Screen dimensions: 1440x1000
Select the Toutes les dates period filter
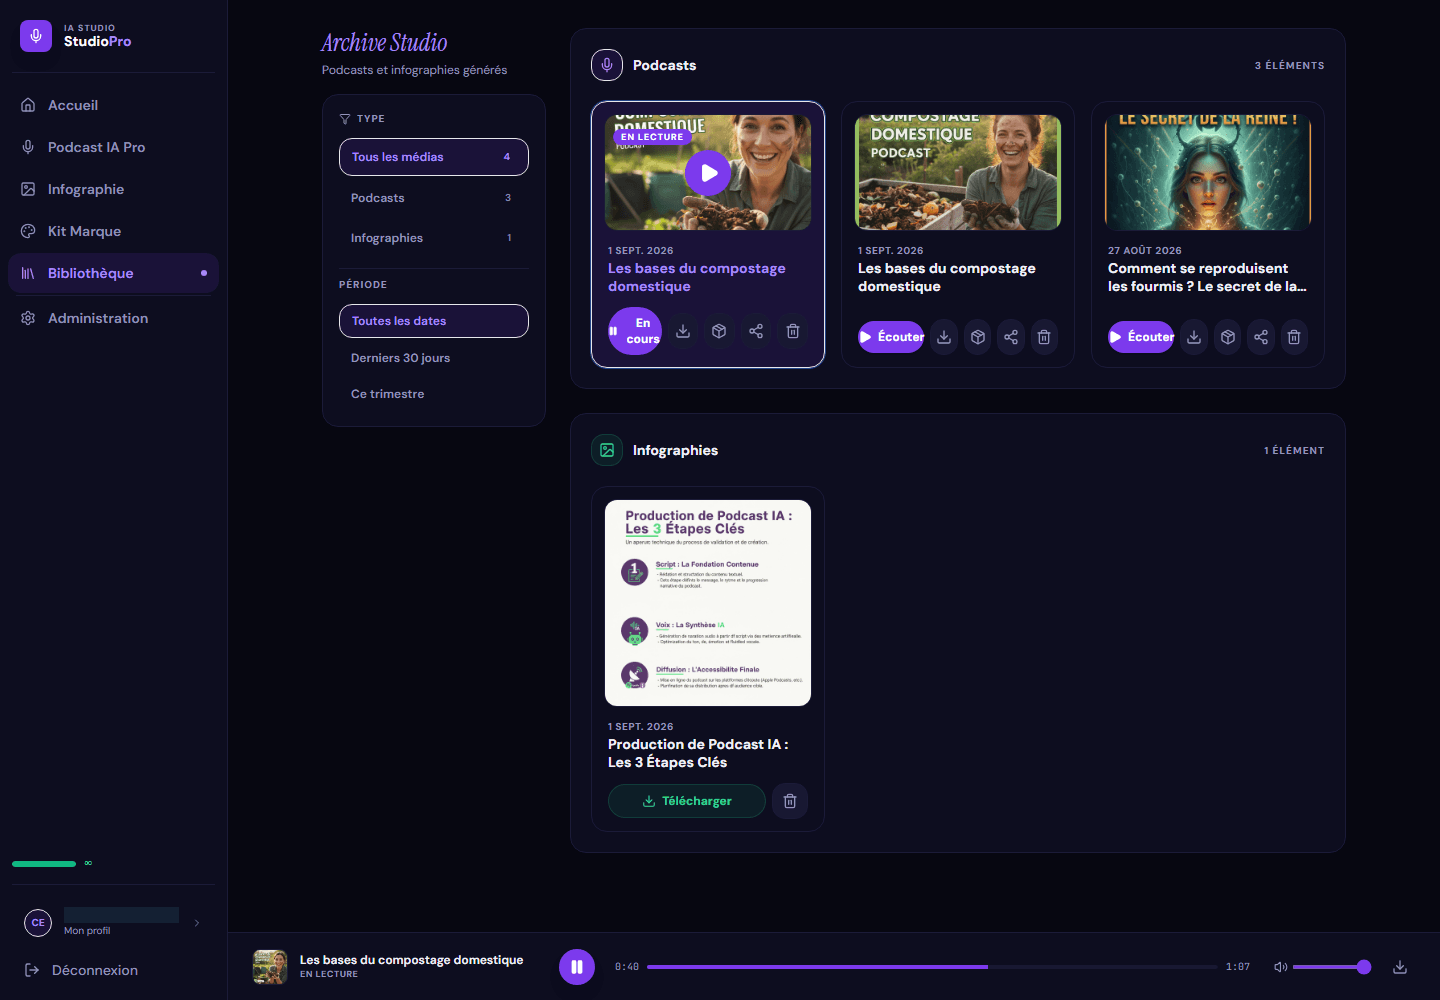[x=434, y=321]
